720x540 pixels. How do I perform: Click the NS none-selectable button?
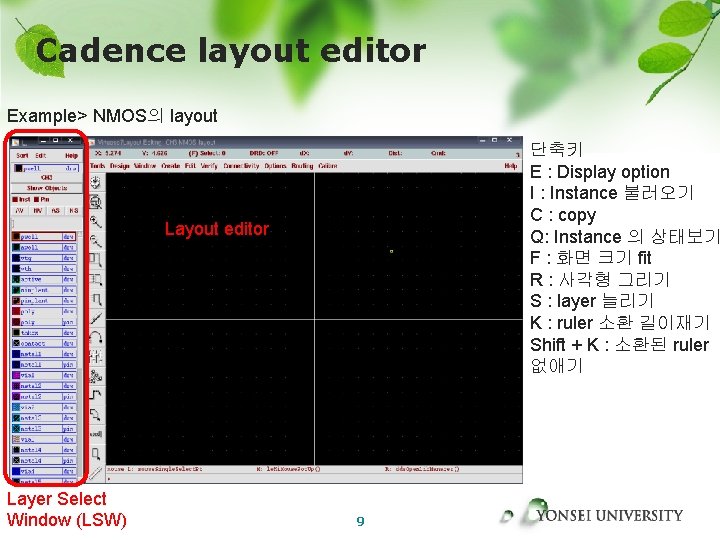click(73, 211)
